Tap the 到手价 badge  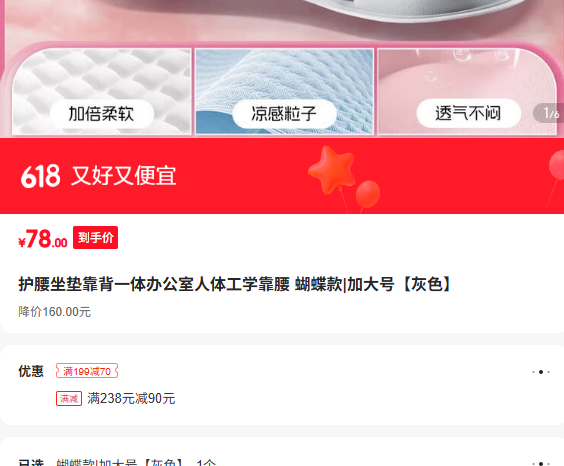95,238
